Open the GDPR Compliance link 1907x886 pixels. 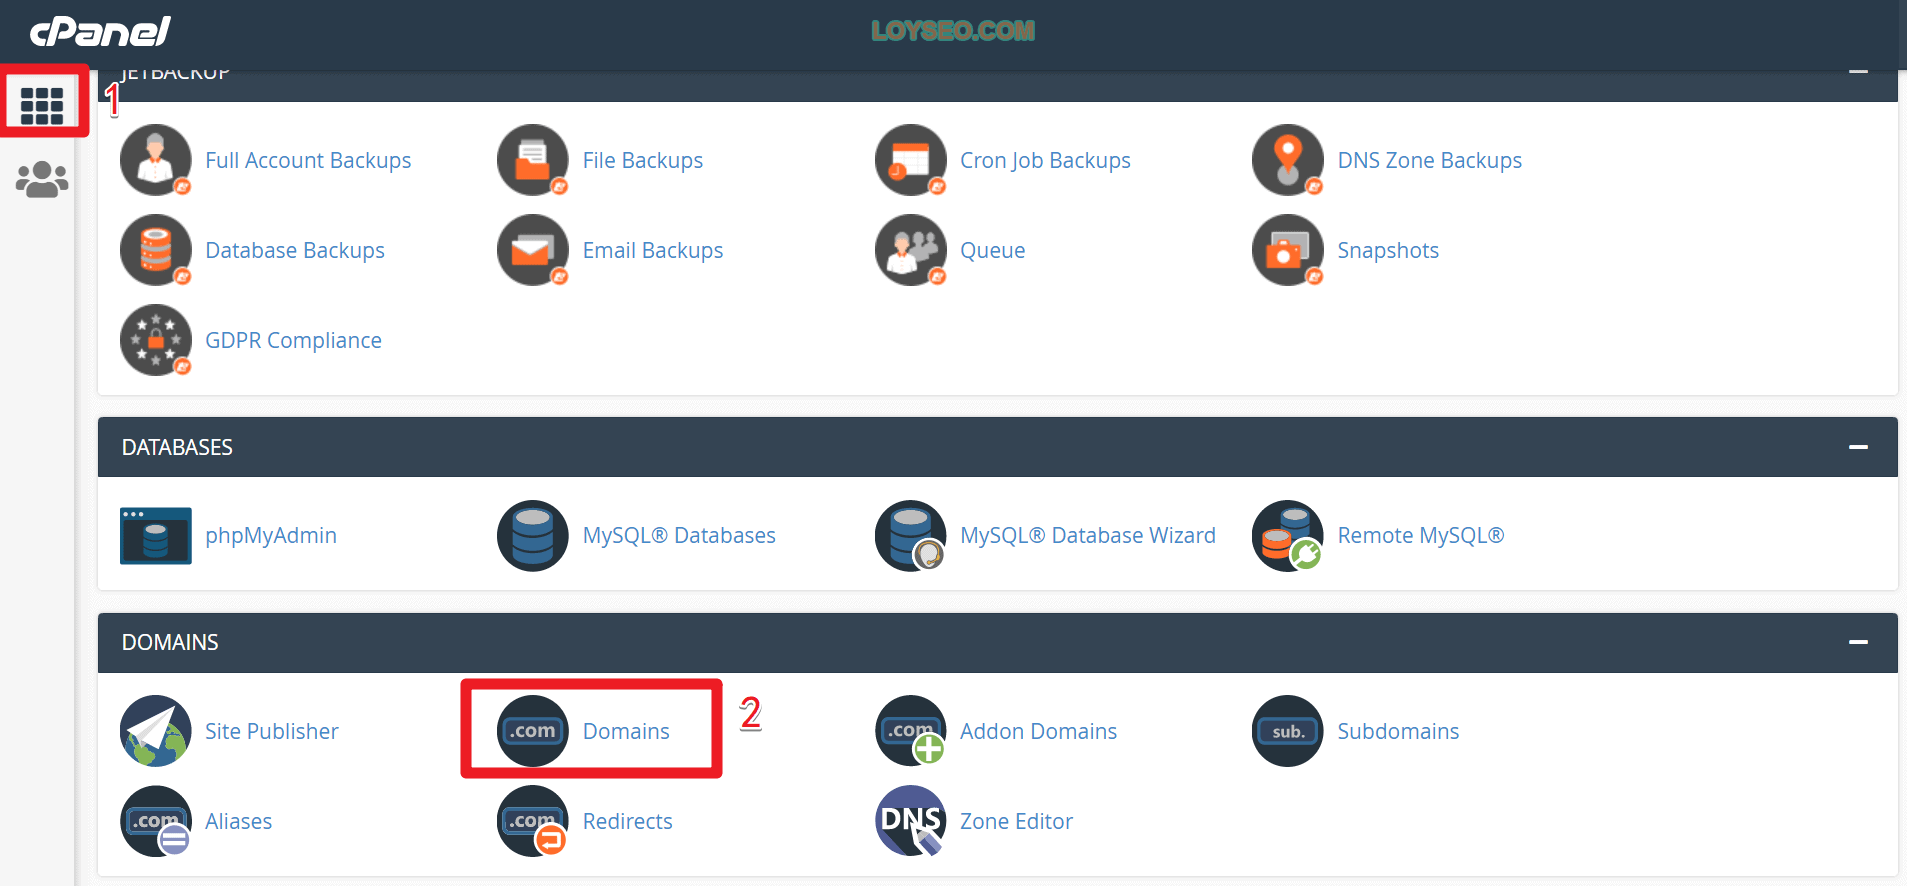293,340
